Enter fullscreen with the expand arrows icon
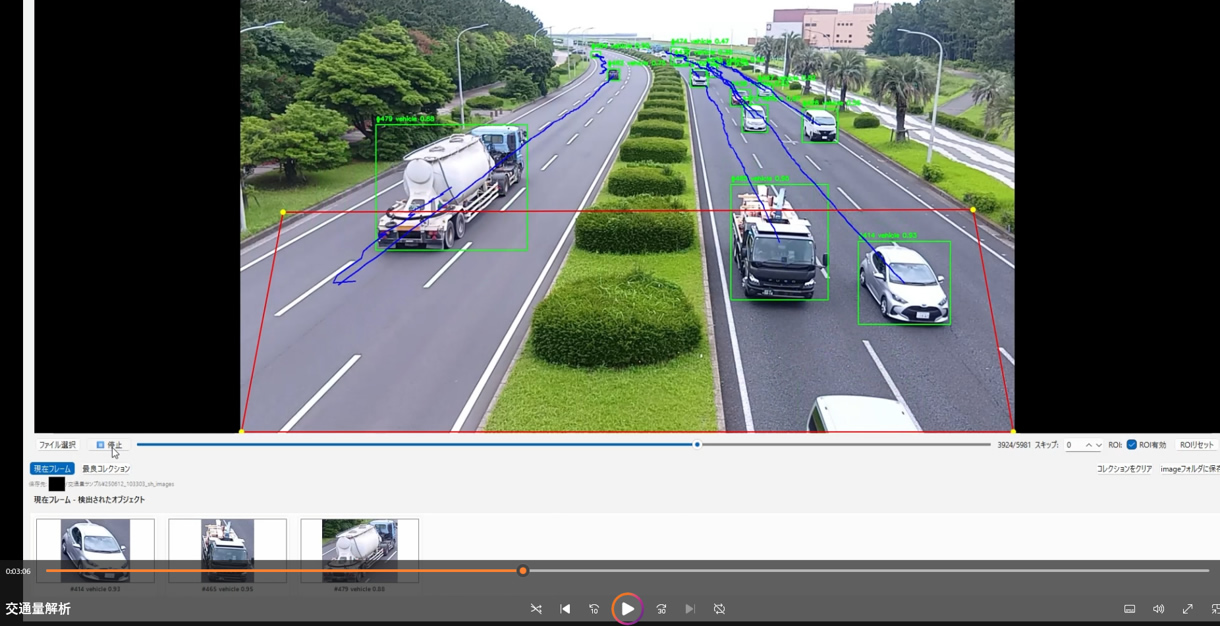This screenshot has height=626, width=1220. 1187,609
